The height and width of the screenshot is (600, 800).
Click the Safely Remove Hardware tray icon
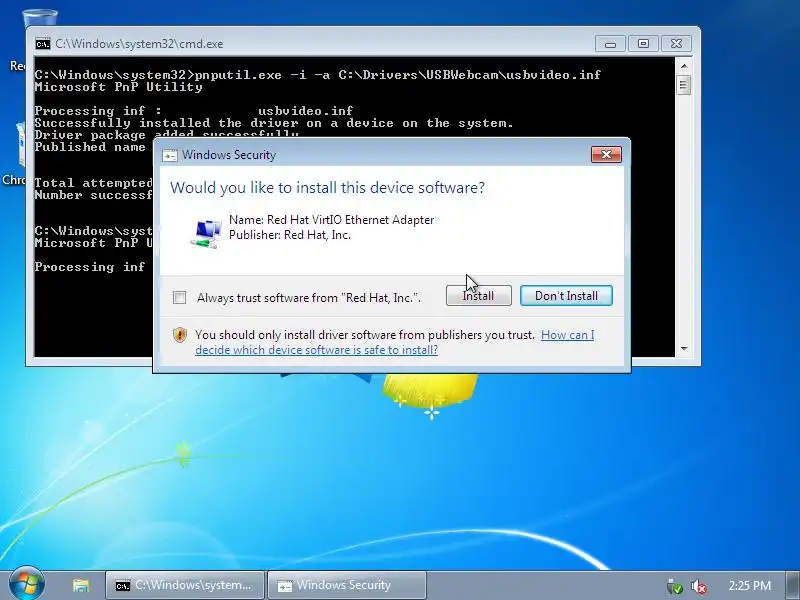674,586
